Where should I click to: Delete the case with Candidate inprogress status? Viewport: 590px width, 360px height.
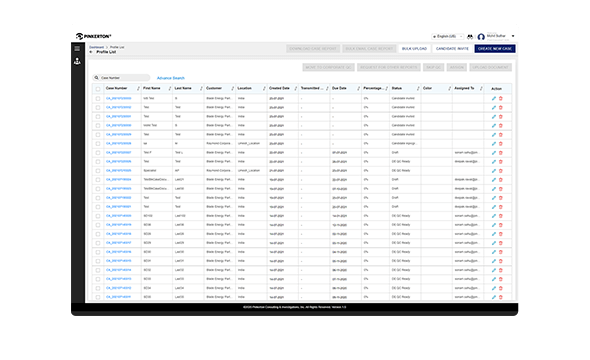[501, 144]
